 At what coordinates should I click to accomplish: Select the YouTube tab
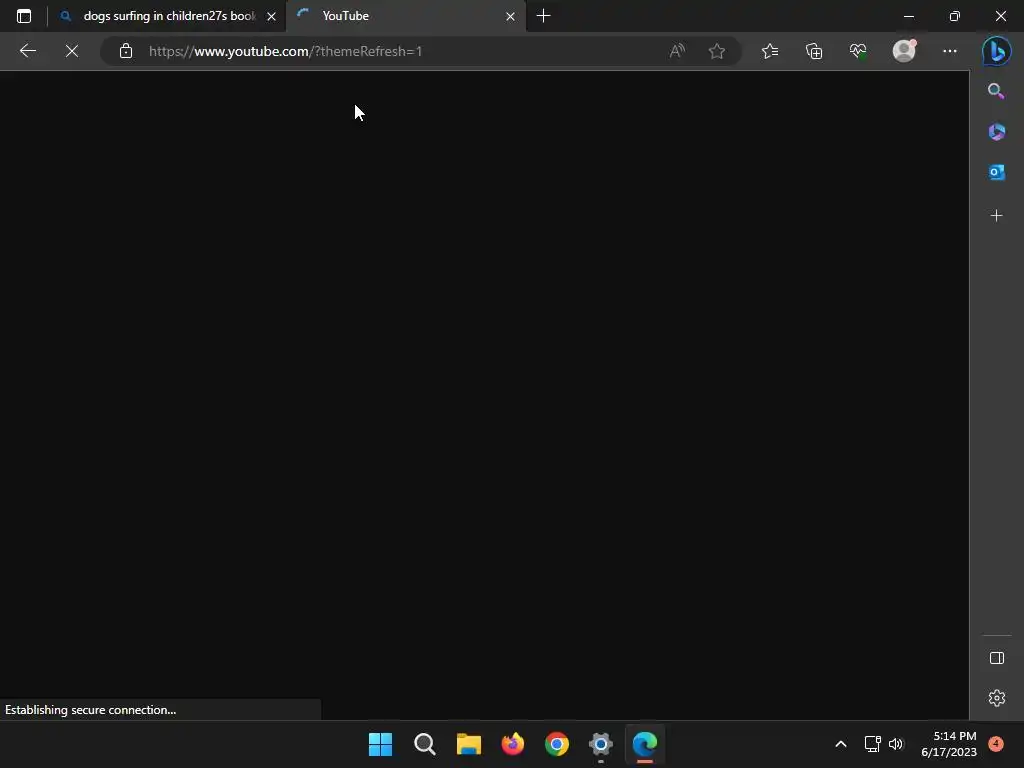pyautogui.click(x=405, y=16)
